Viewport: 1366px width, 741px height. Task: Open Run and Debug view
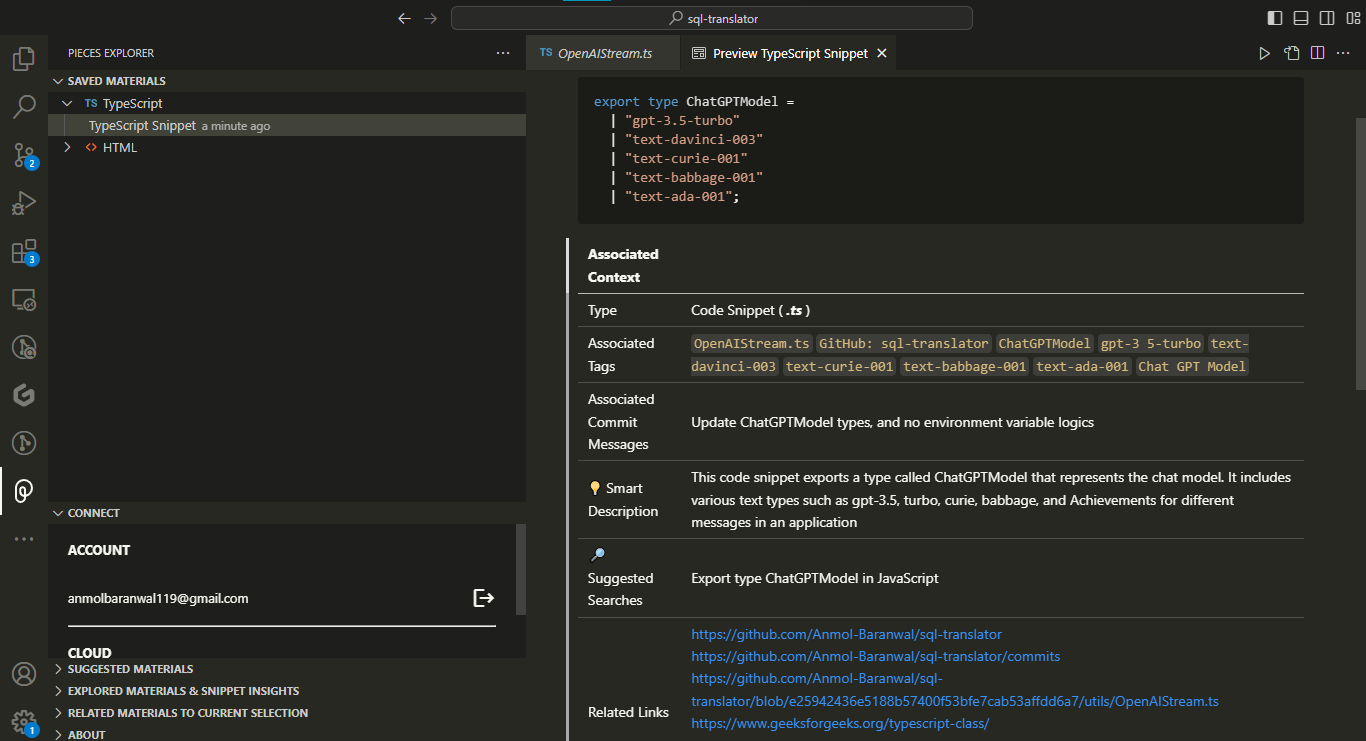coord(24,203)
